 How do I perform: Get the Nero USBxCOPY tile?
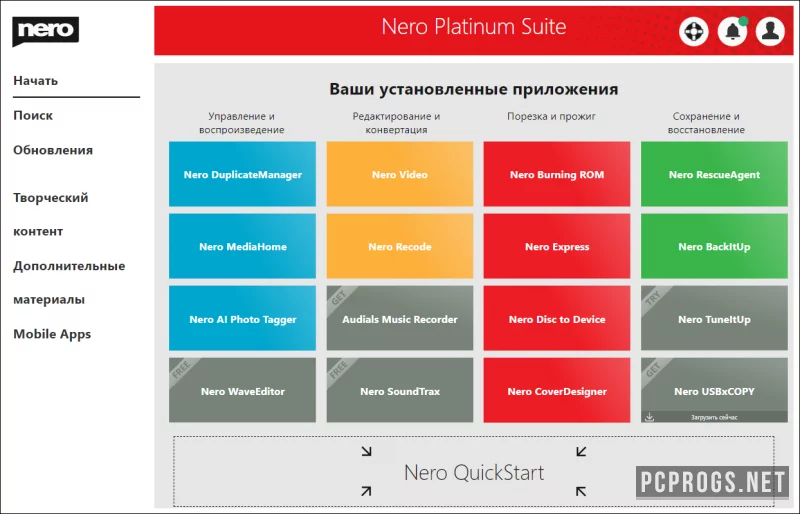click(x=714, y=390)
